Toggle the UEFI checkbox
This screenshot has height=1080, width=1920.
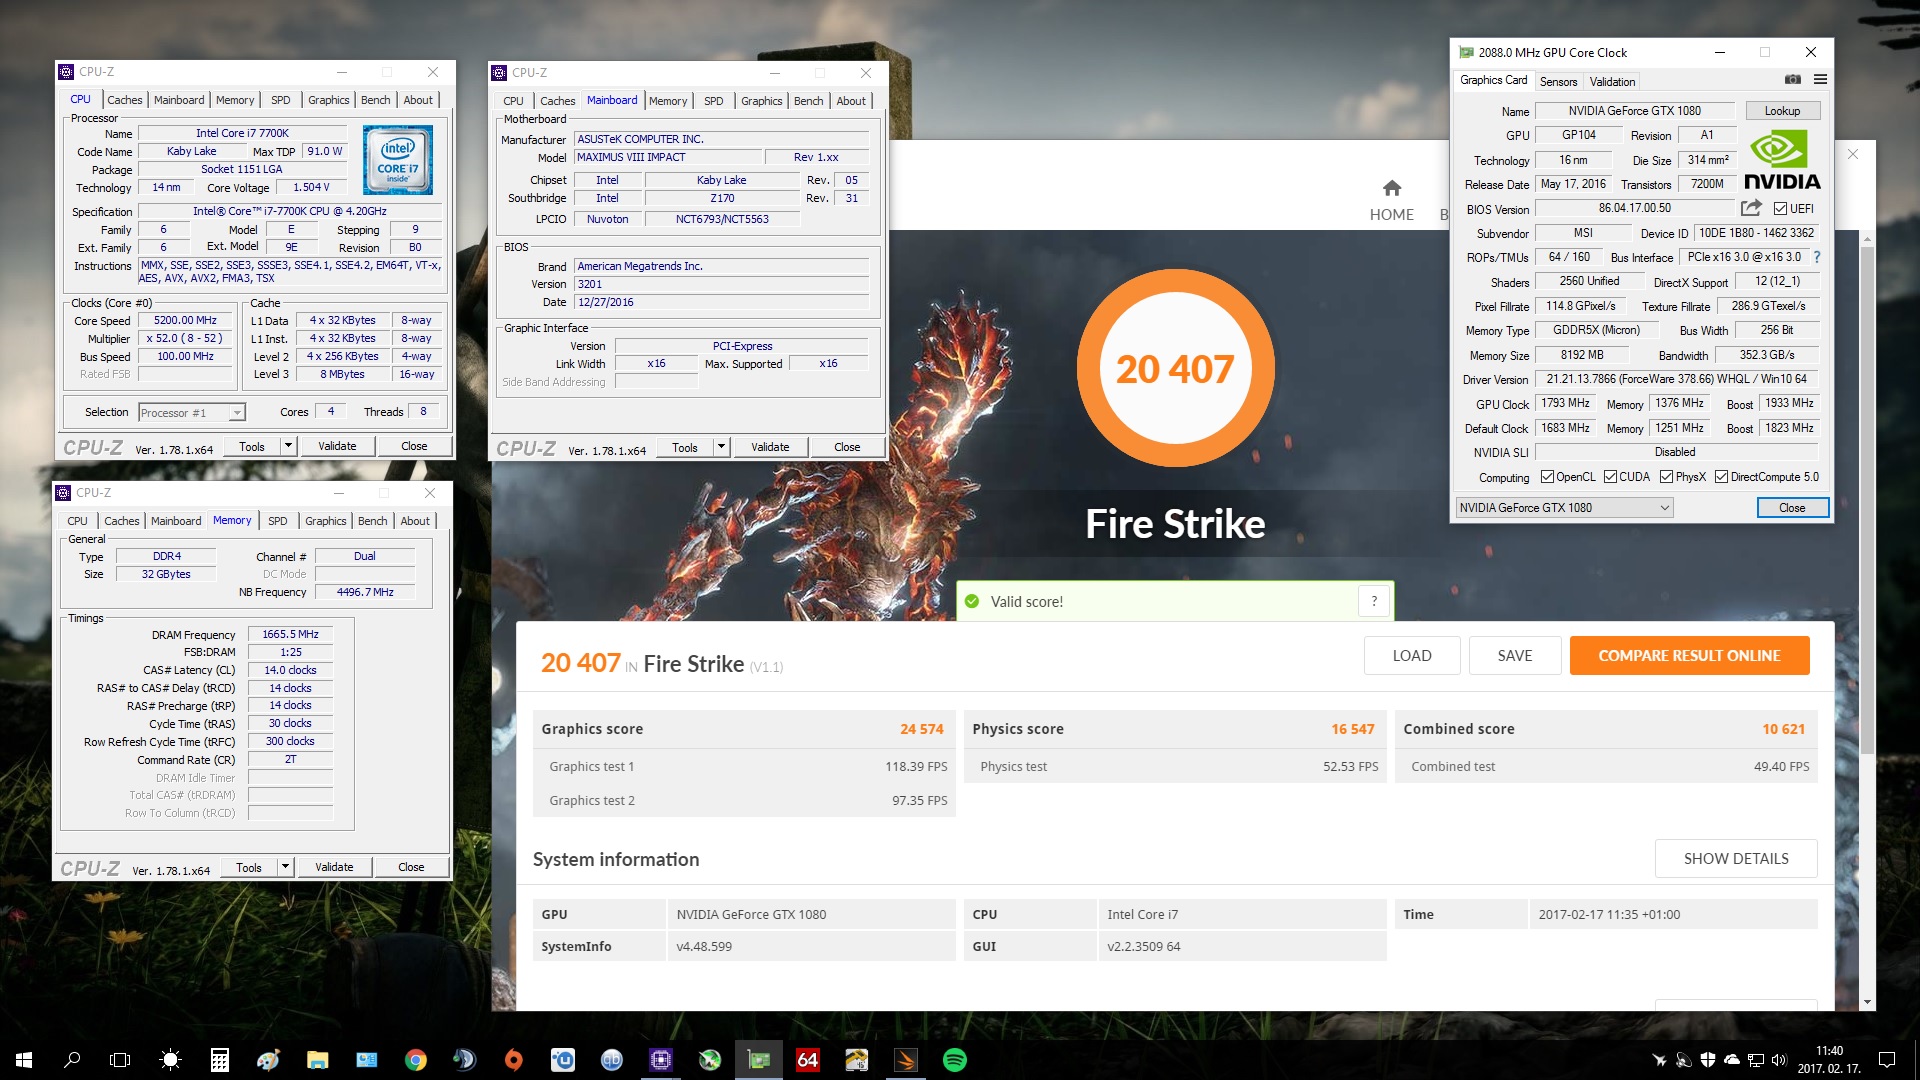(1780, 208)
